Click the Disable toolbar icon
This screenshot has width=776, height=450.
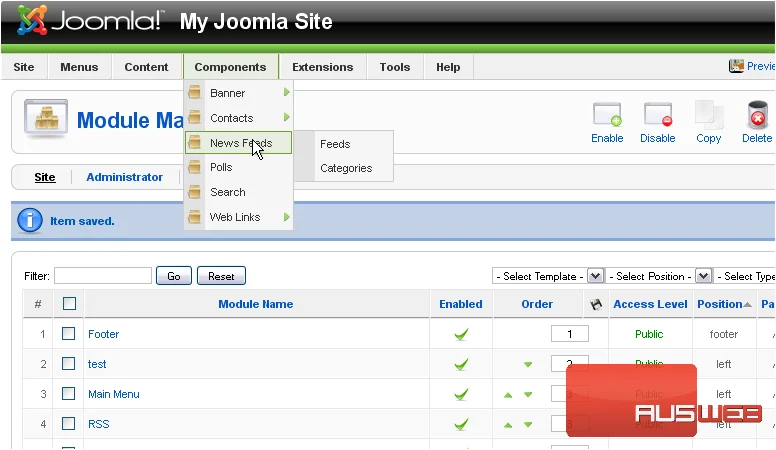658,114
